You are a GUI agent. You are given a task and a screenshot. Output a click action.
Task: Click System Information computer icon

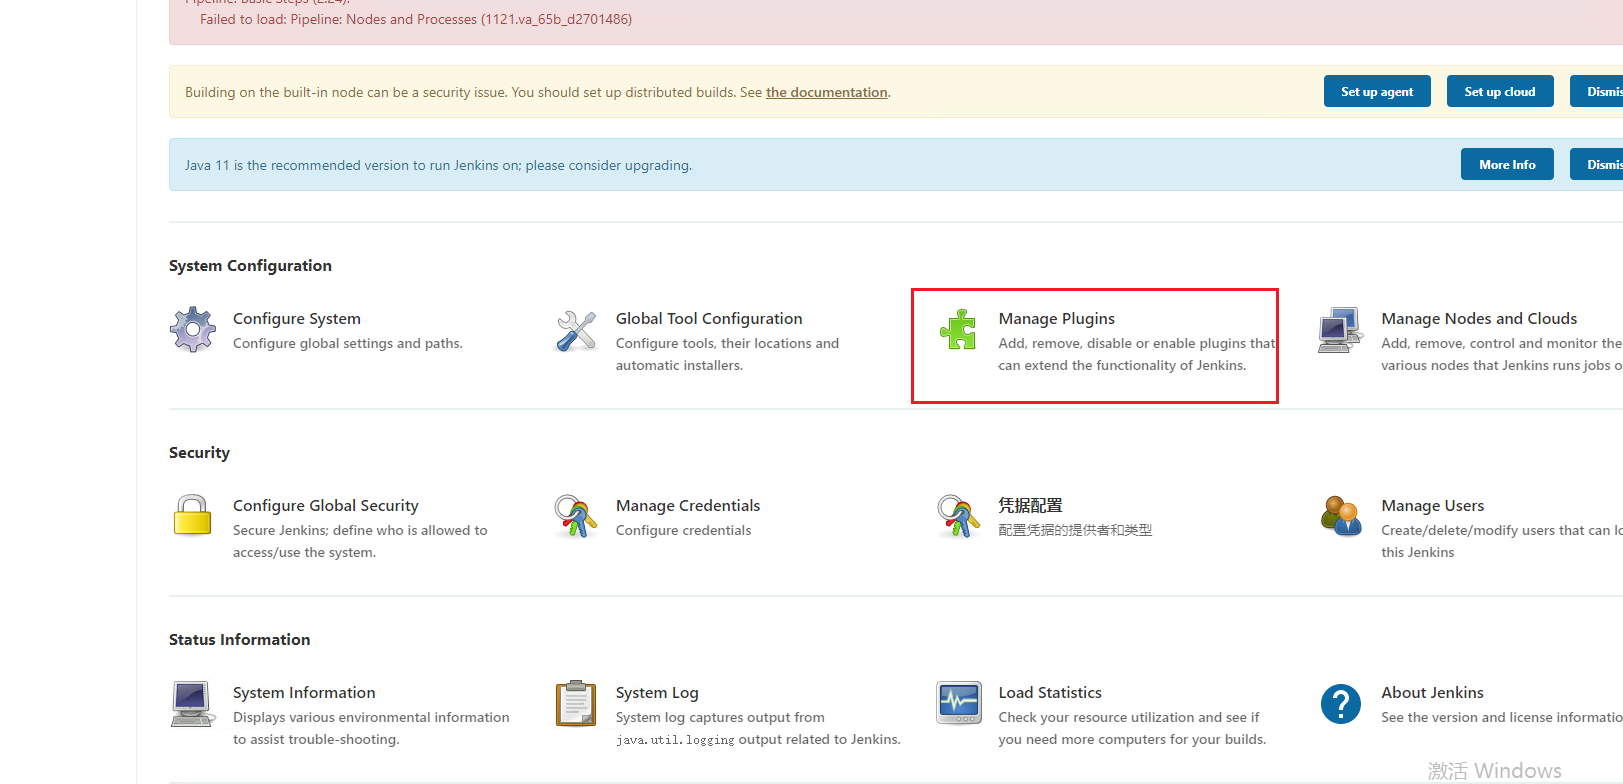pyautogui.click(x=193, y=704)
